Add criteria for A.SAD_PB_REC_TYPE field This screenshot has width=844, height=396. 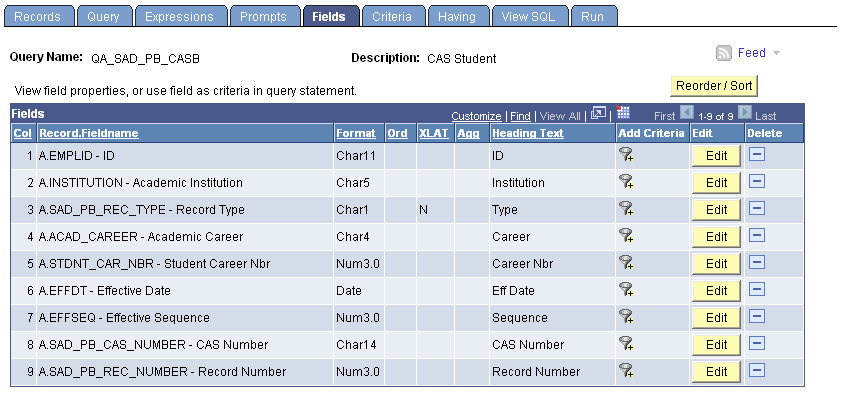point(625,209)
